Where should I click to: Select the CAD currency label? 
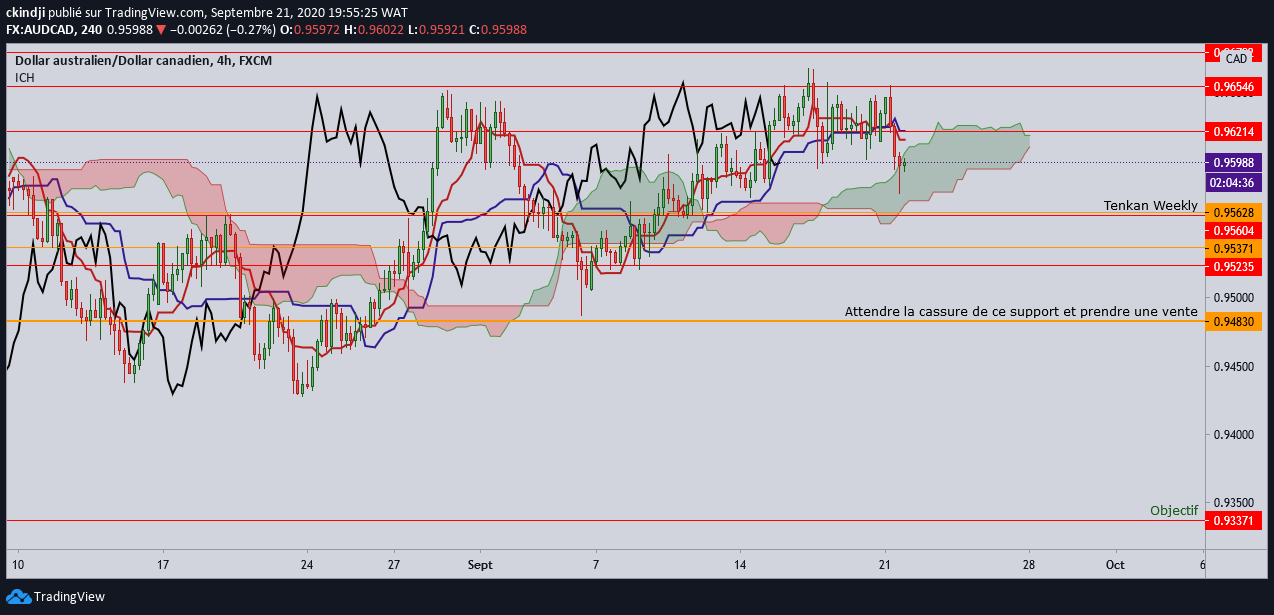tap(1236, 59)
